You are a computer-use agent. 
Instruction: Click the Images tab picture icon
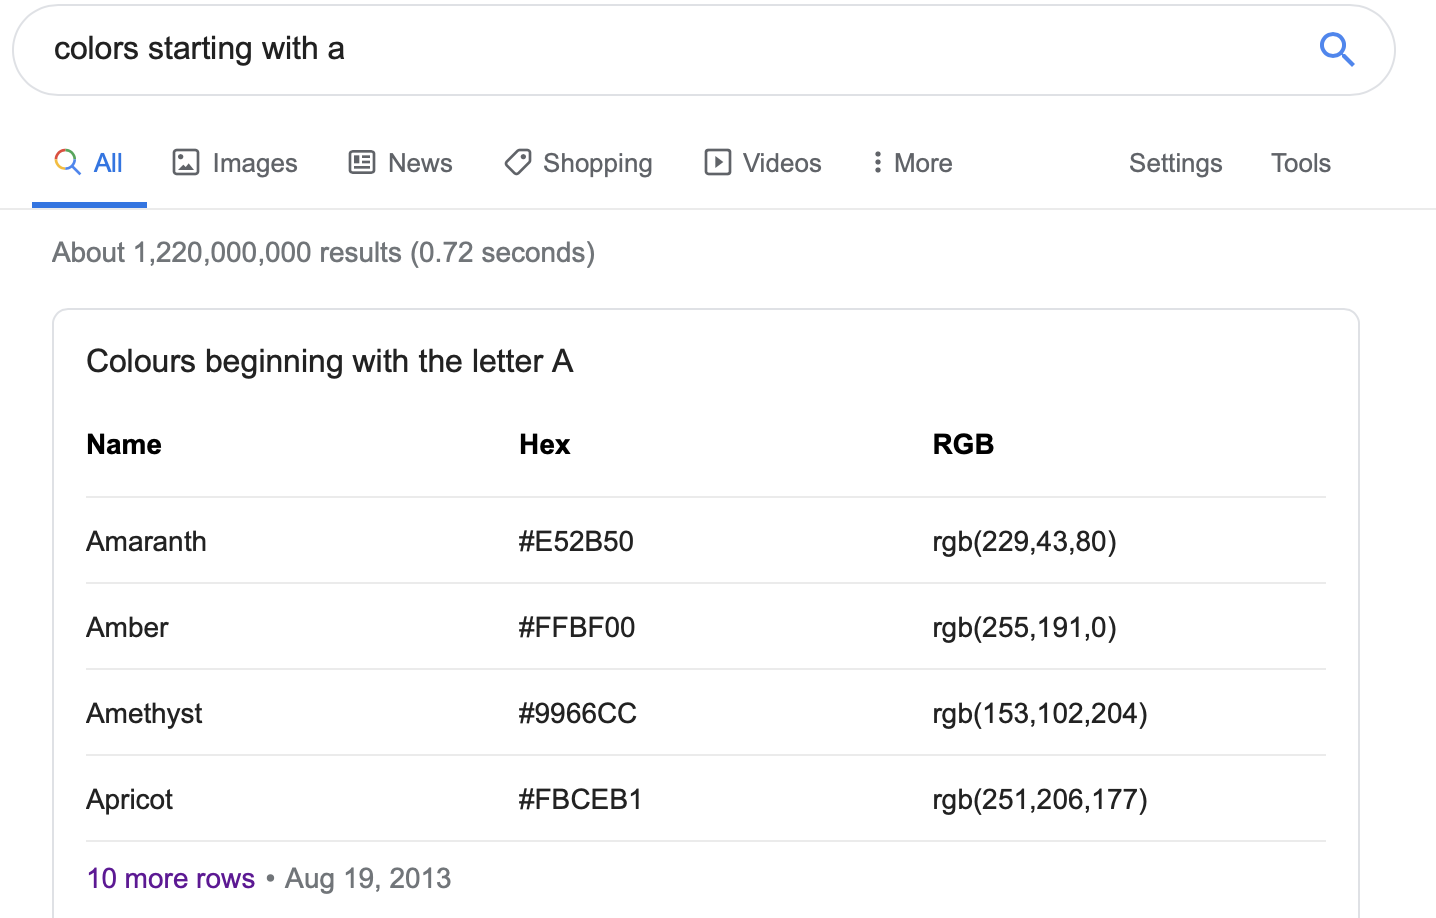(186, 162)
